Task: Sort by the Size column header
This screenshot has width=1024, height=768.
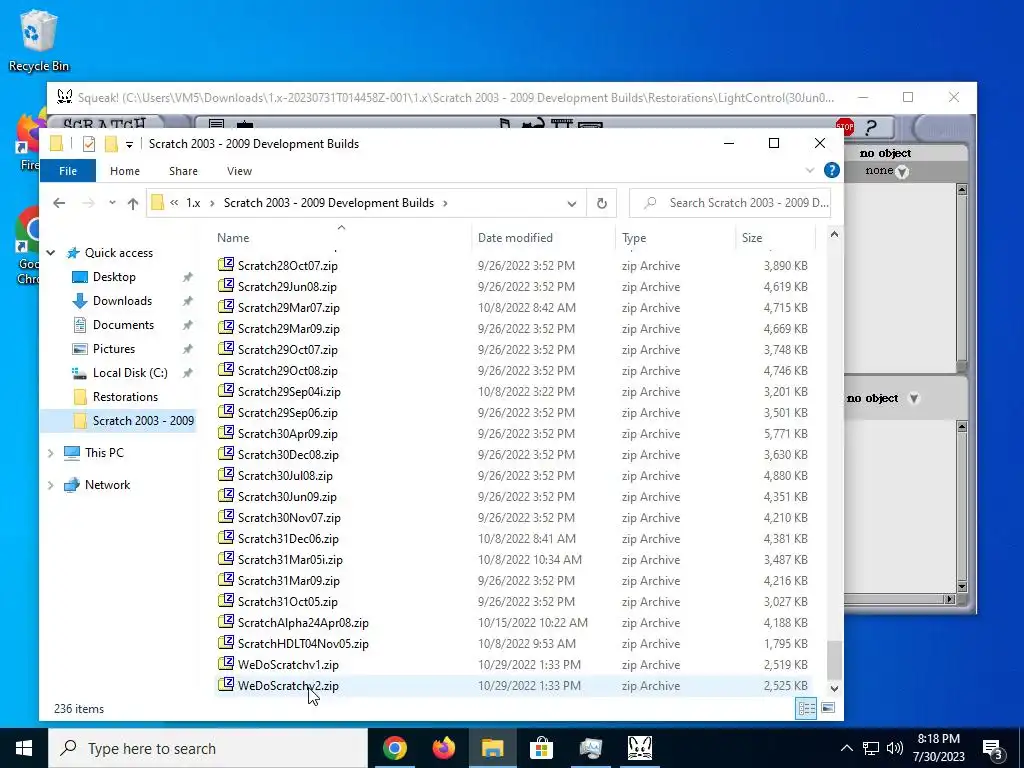Action: tap(775, 238)
